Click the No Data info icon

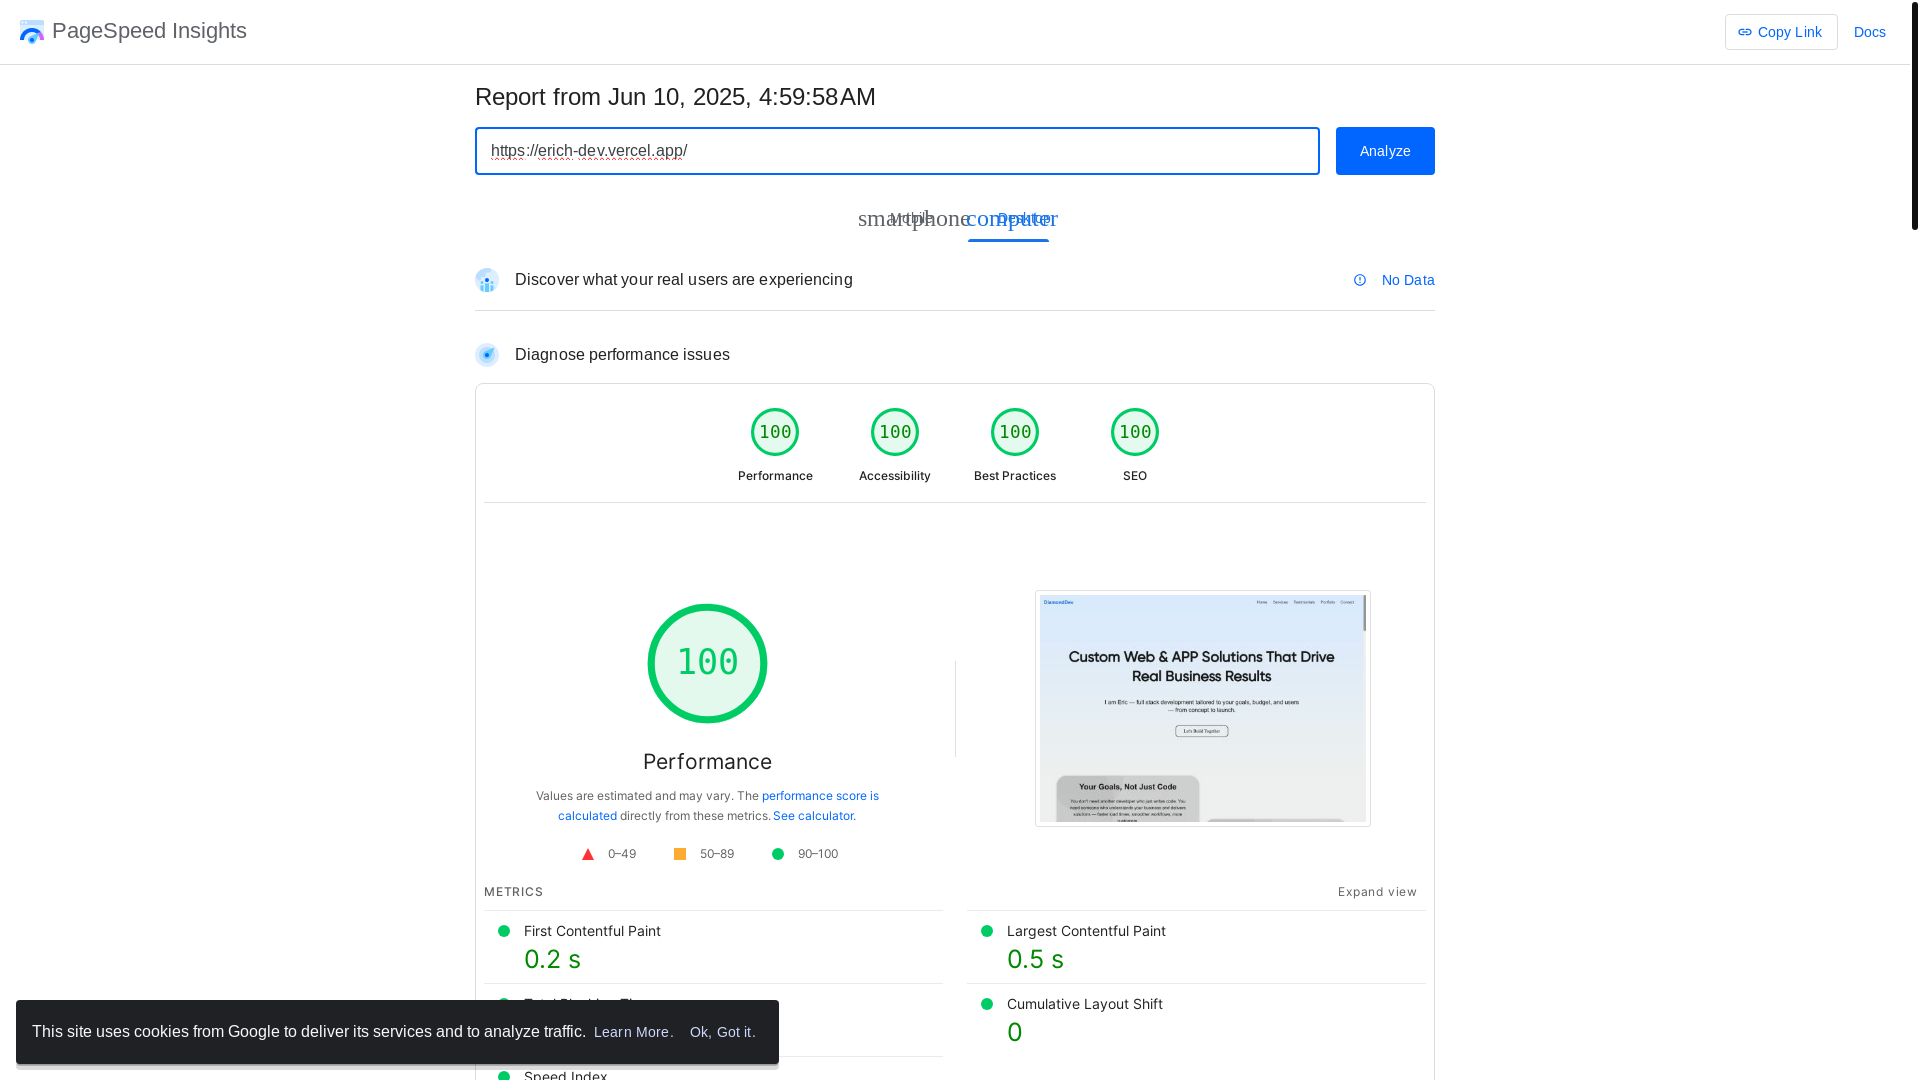[1360, 280]
